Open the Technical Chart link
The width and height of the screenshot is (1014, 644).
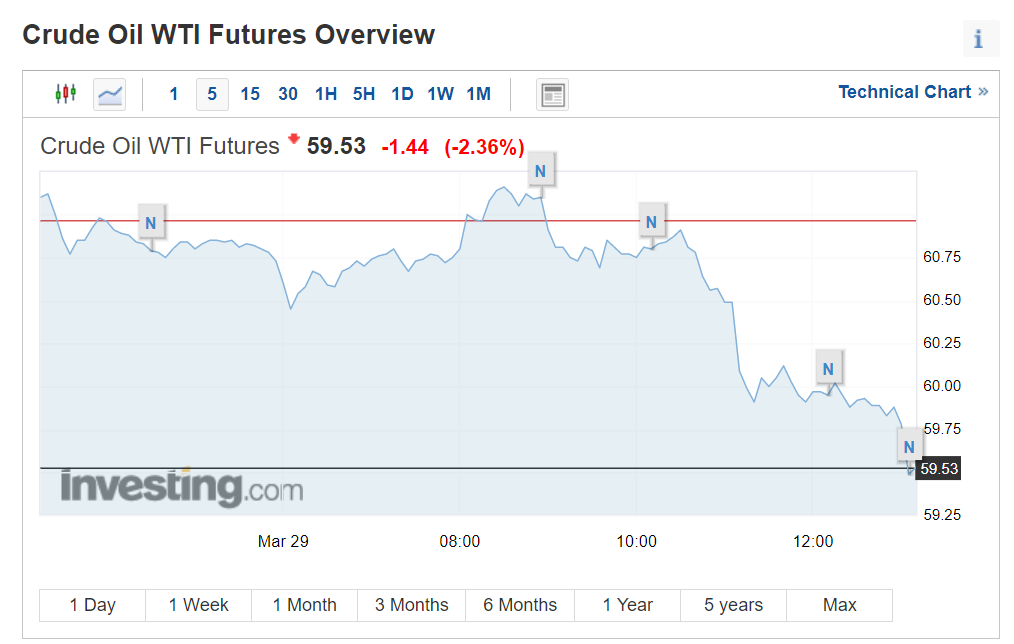[912, 92]
